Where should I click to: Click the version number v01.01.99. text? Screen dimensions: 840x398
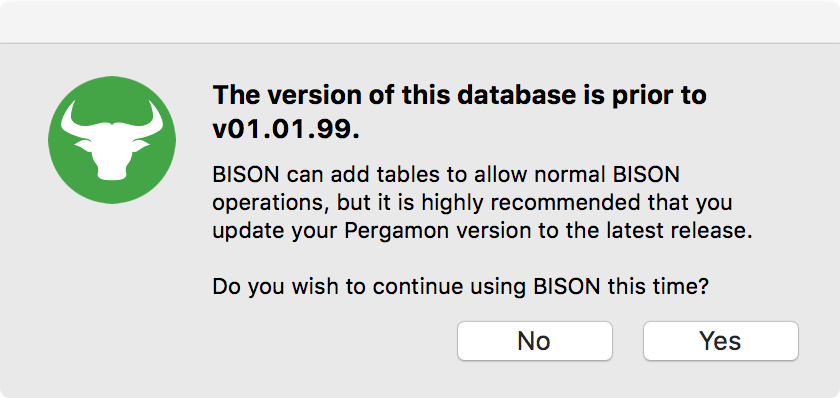pyautogui.click(x=286, y=130)
